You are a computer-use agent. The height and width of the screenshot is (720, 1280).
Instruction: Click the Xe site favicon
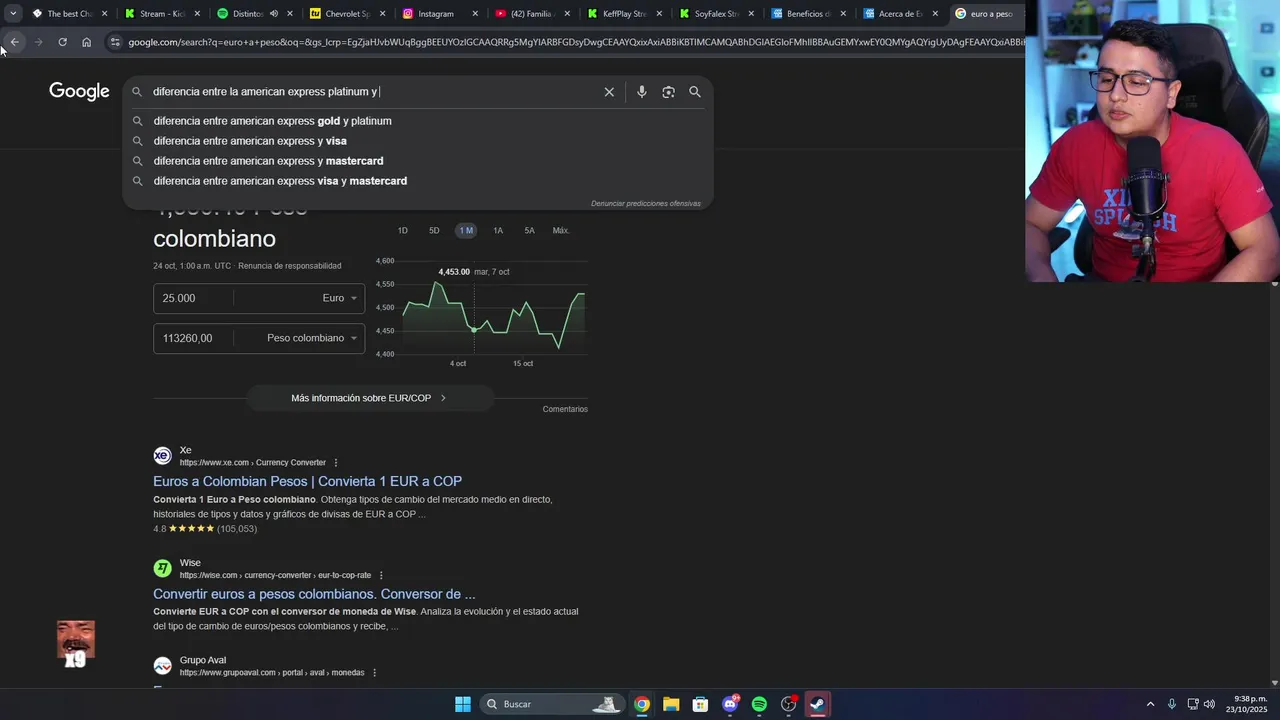point(162,456)
